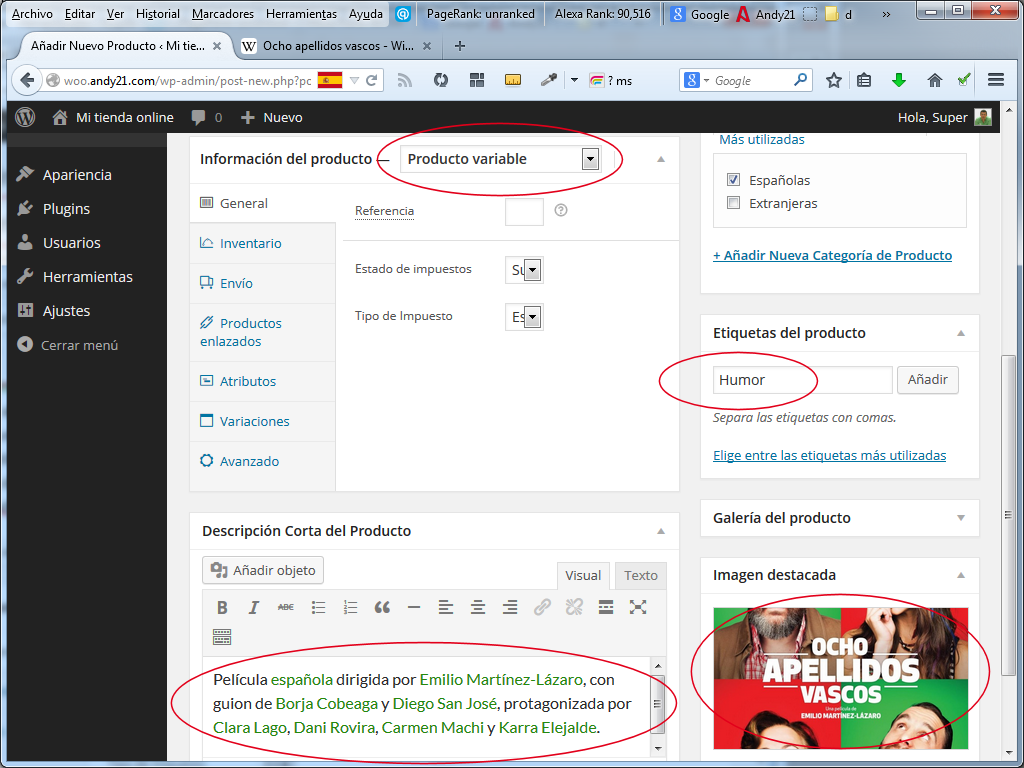
Task: Open the Envío product tab
Action: [263, 283]
